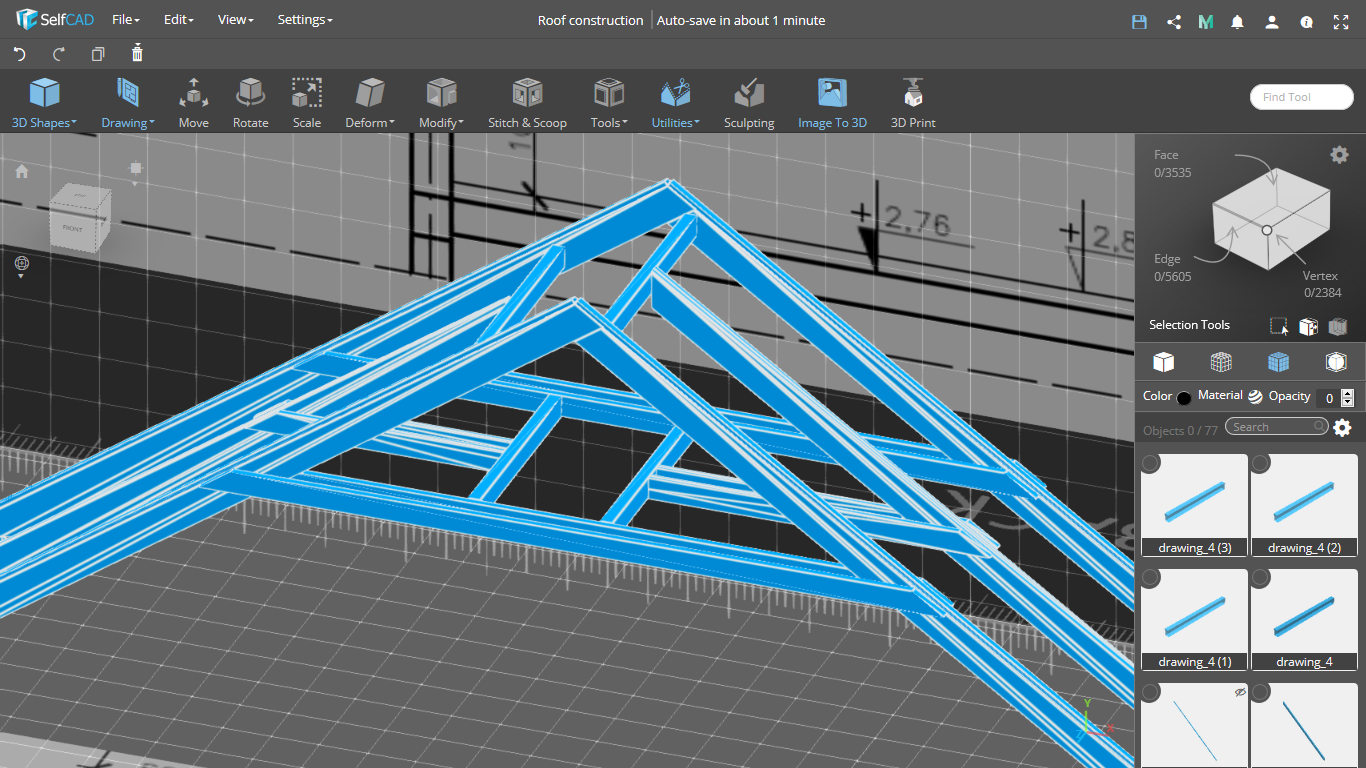1366x768 pixels.
Task: Click the Objects 0 / 77 counter
Action: pyautogui.click(x=1181, y=430)
